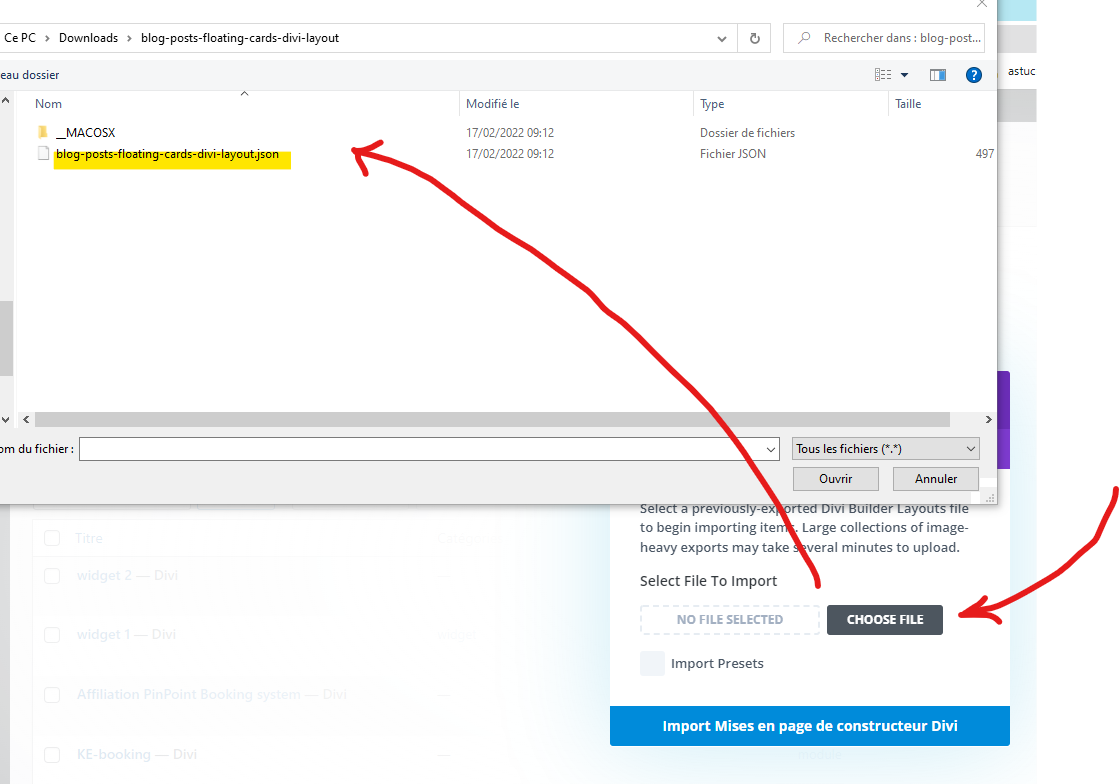
Task: Click the view layout mode icon
Action: [883, 75]
